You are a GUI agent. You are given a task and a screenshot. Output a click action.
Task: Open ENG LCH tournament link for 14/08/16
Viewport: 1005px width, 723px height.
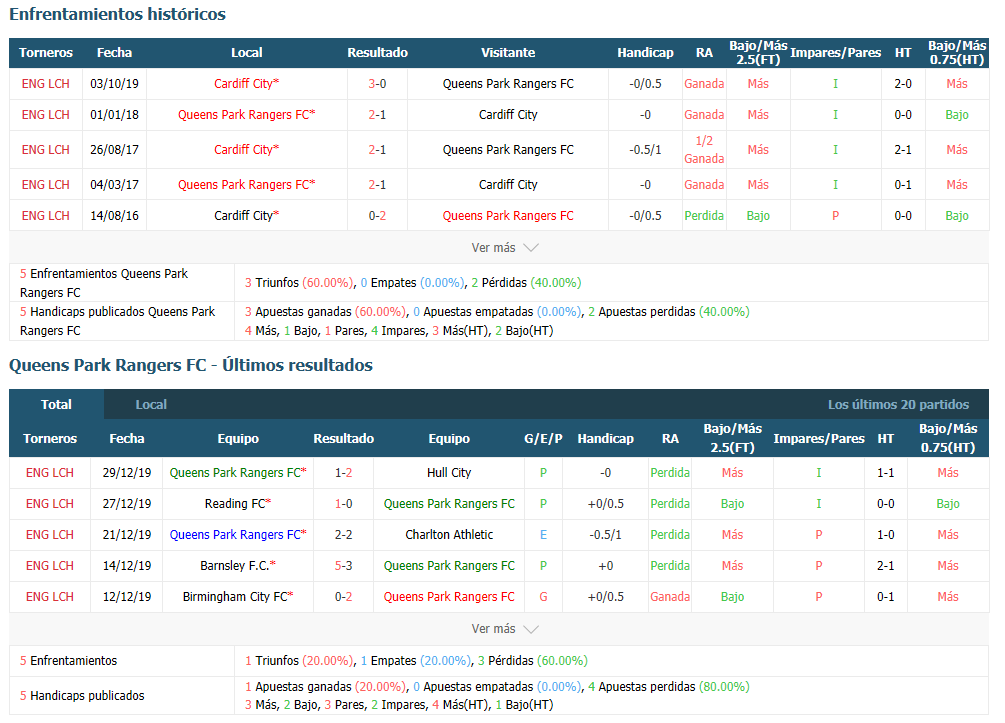(46, 215)
